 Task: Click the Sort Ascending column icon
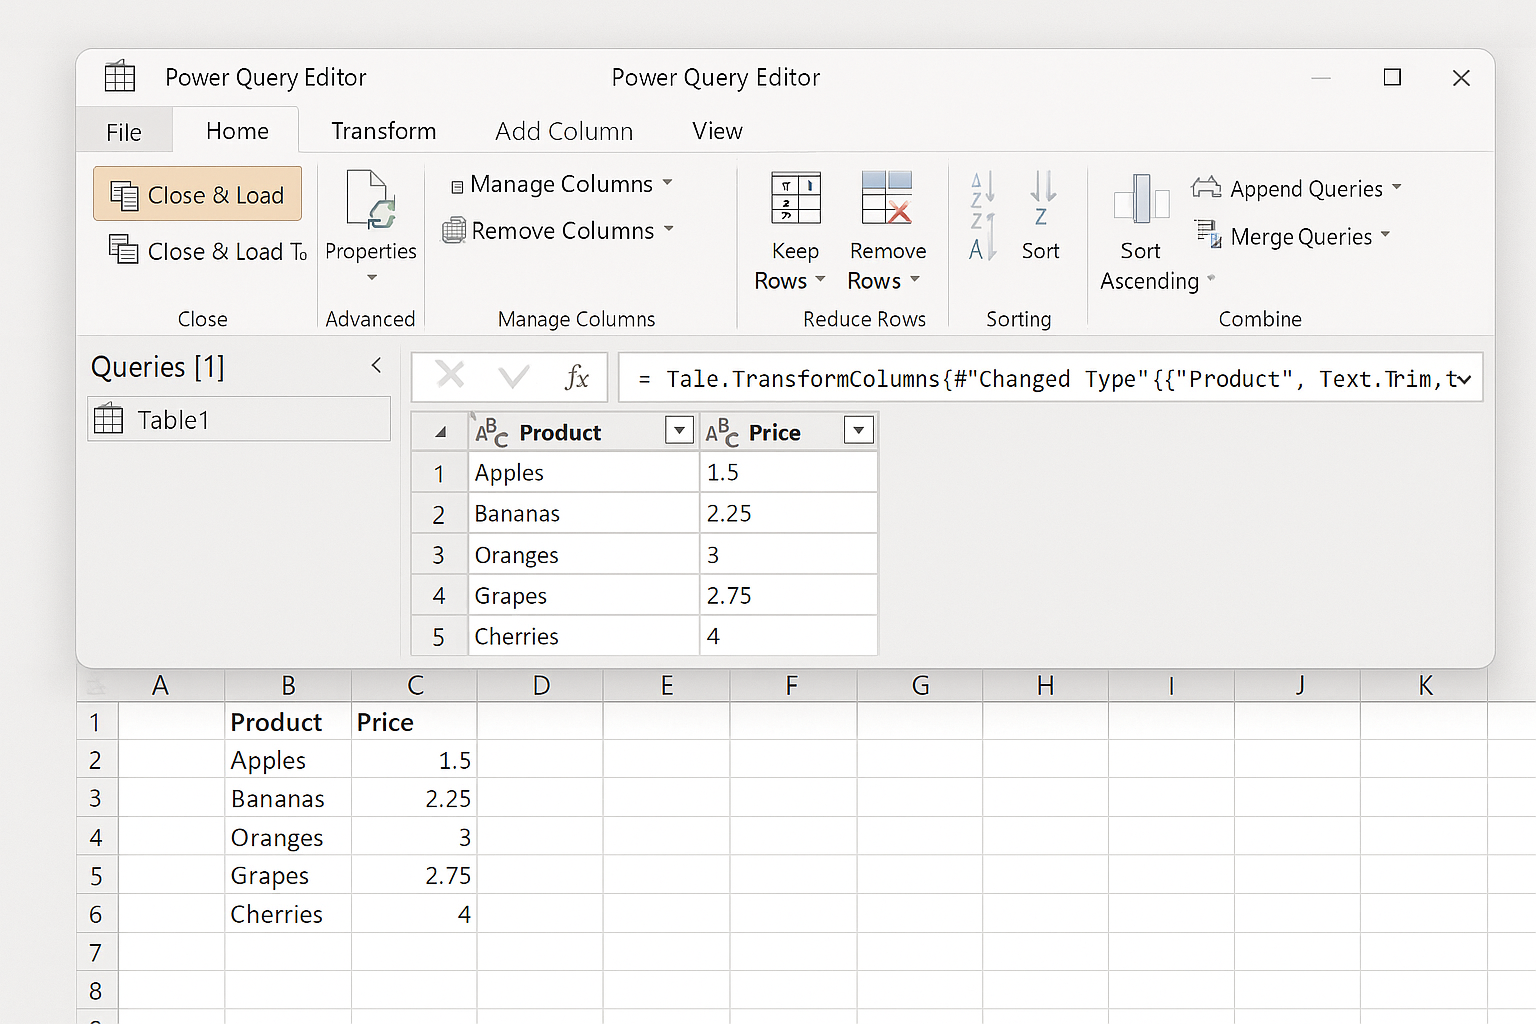[1141, 198]
